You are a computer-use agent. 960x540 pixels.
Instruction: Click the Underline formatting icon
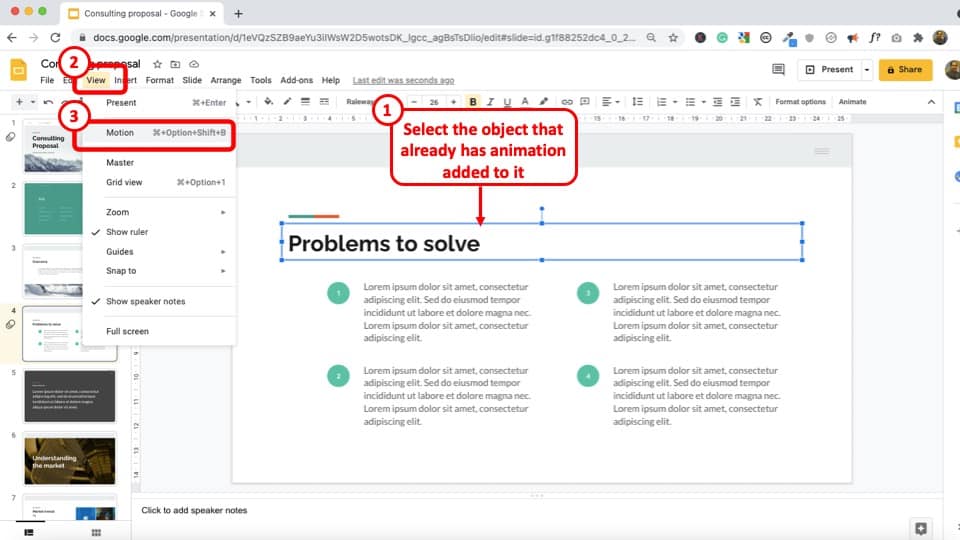[507, 102]
